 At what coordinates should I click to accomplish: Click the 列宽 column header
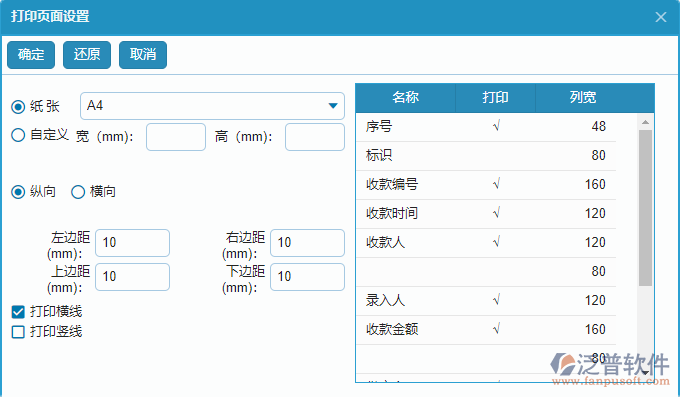point(583,98)
